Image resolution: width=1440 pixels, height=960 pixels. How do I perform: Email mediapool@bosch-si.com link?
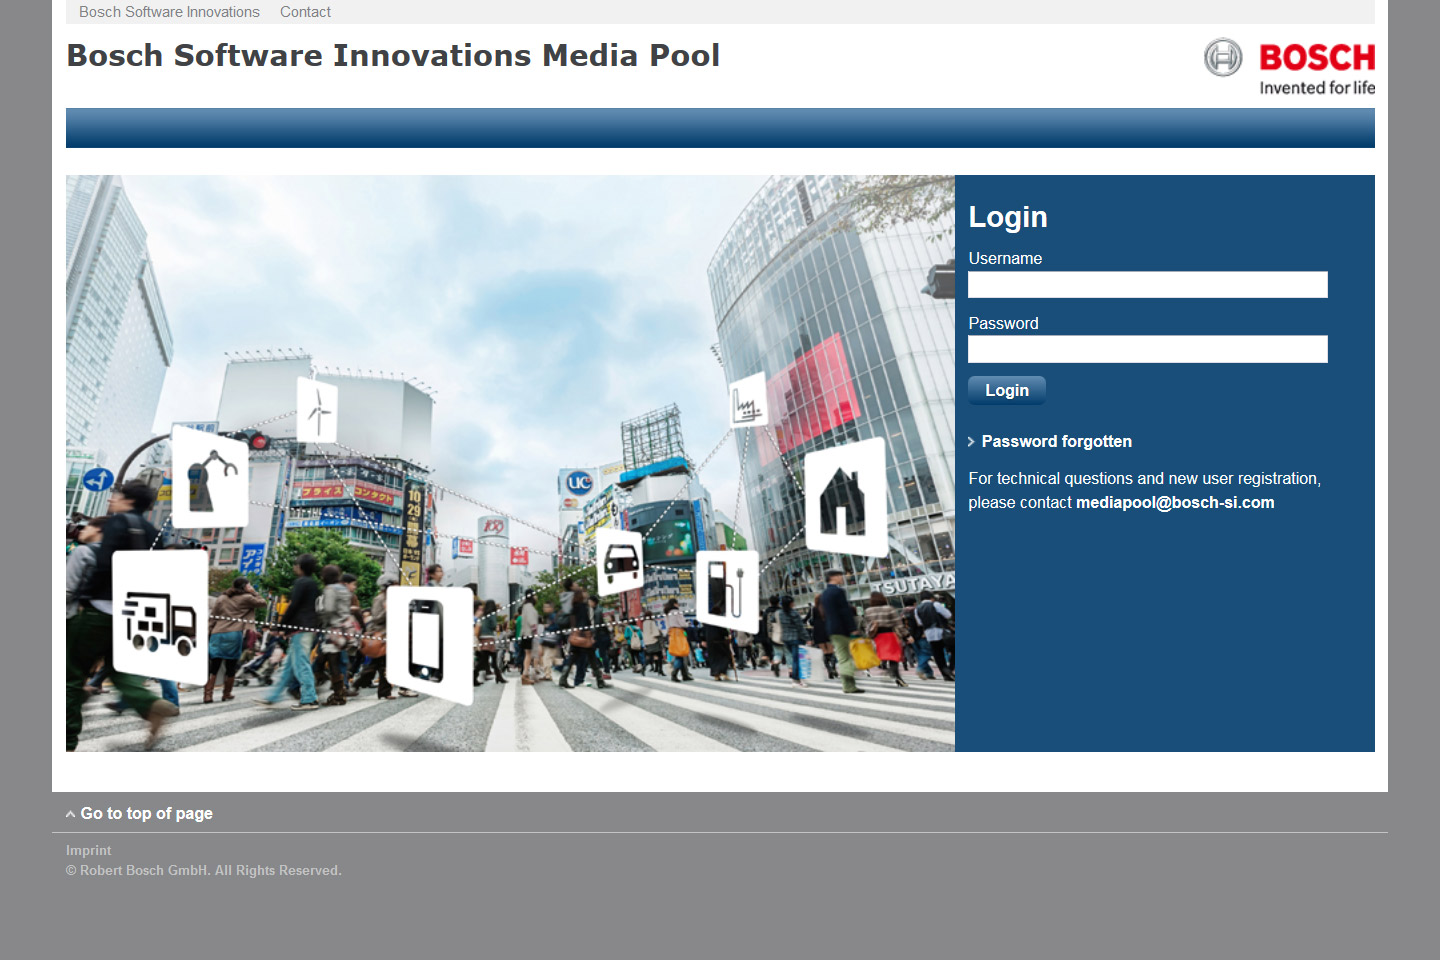[1175, 502]
